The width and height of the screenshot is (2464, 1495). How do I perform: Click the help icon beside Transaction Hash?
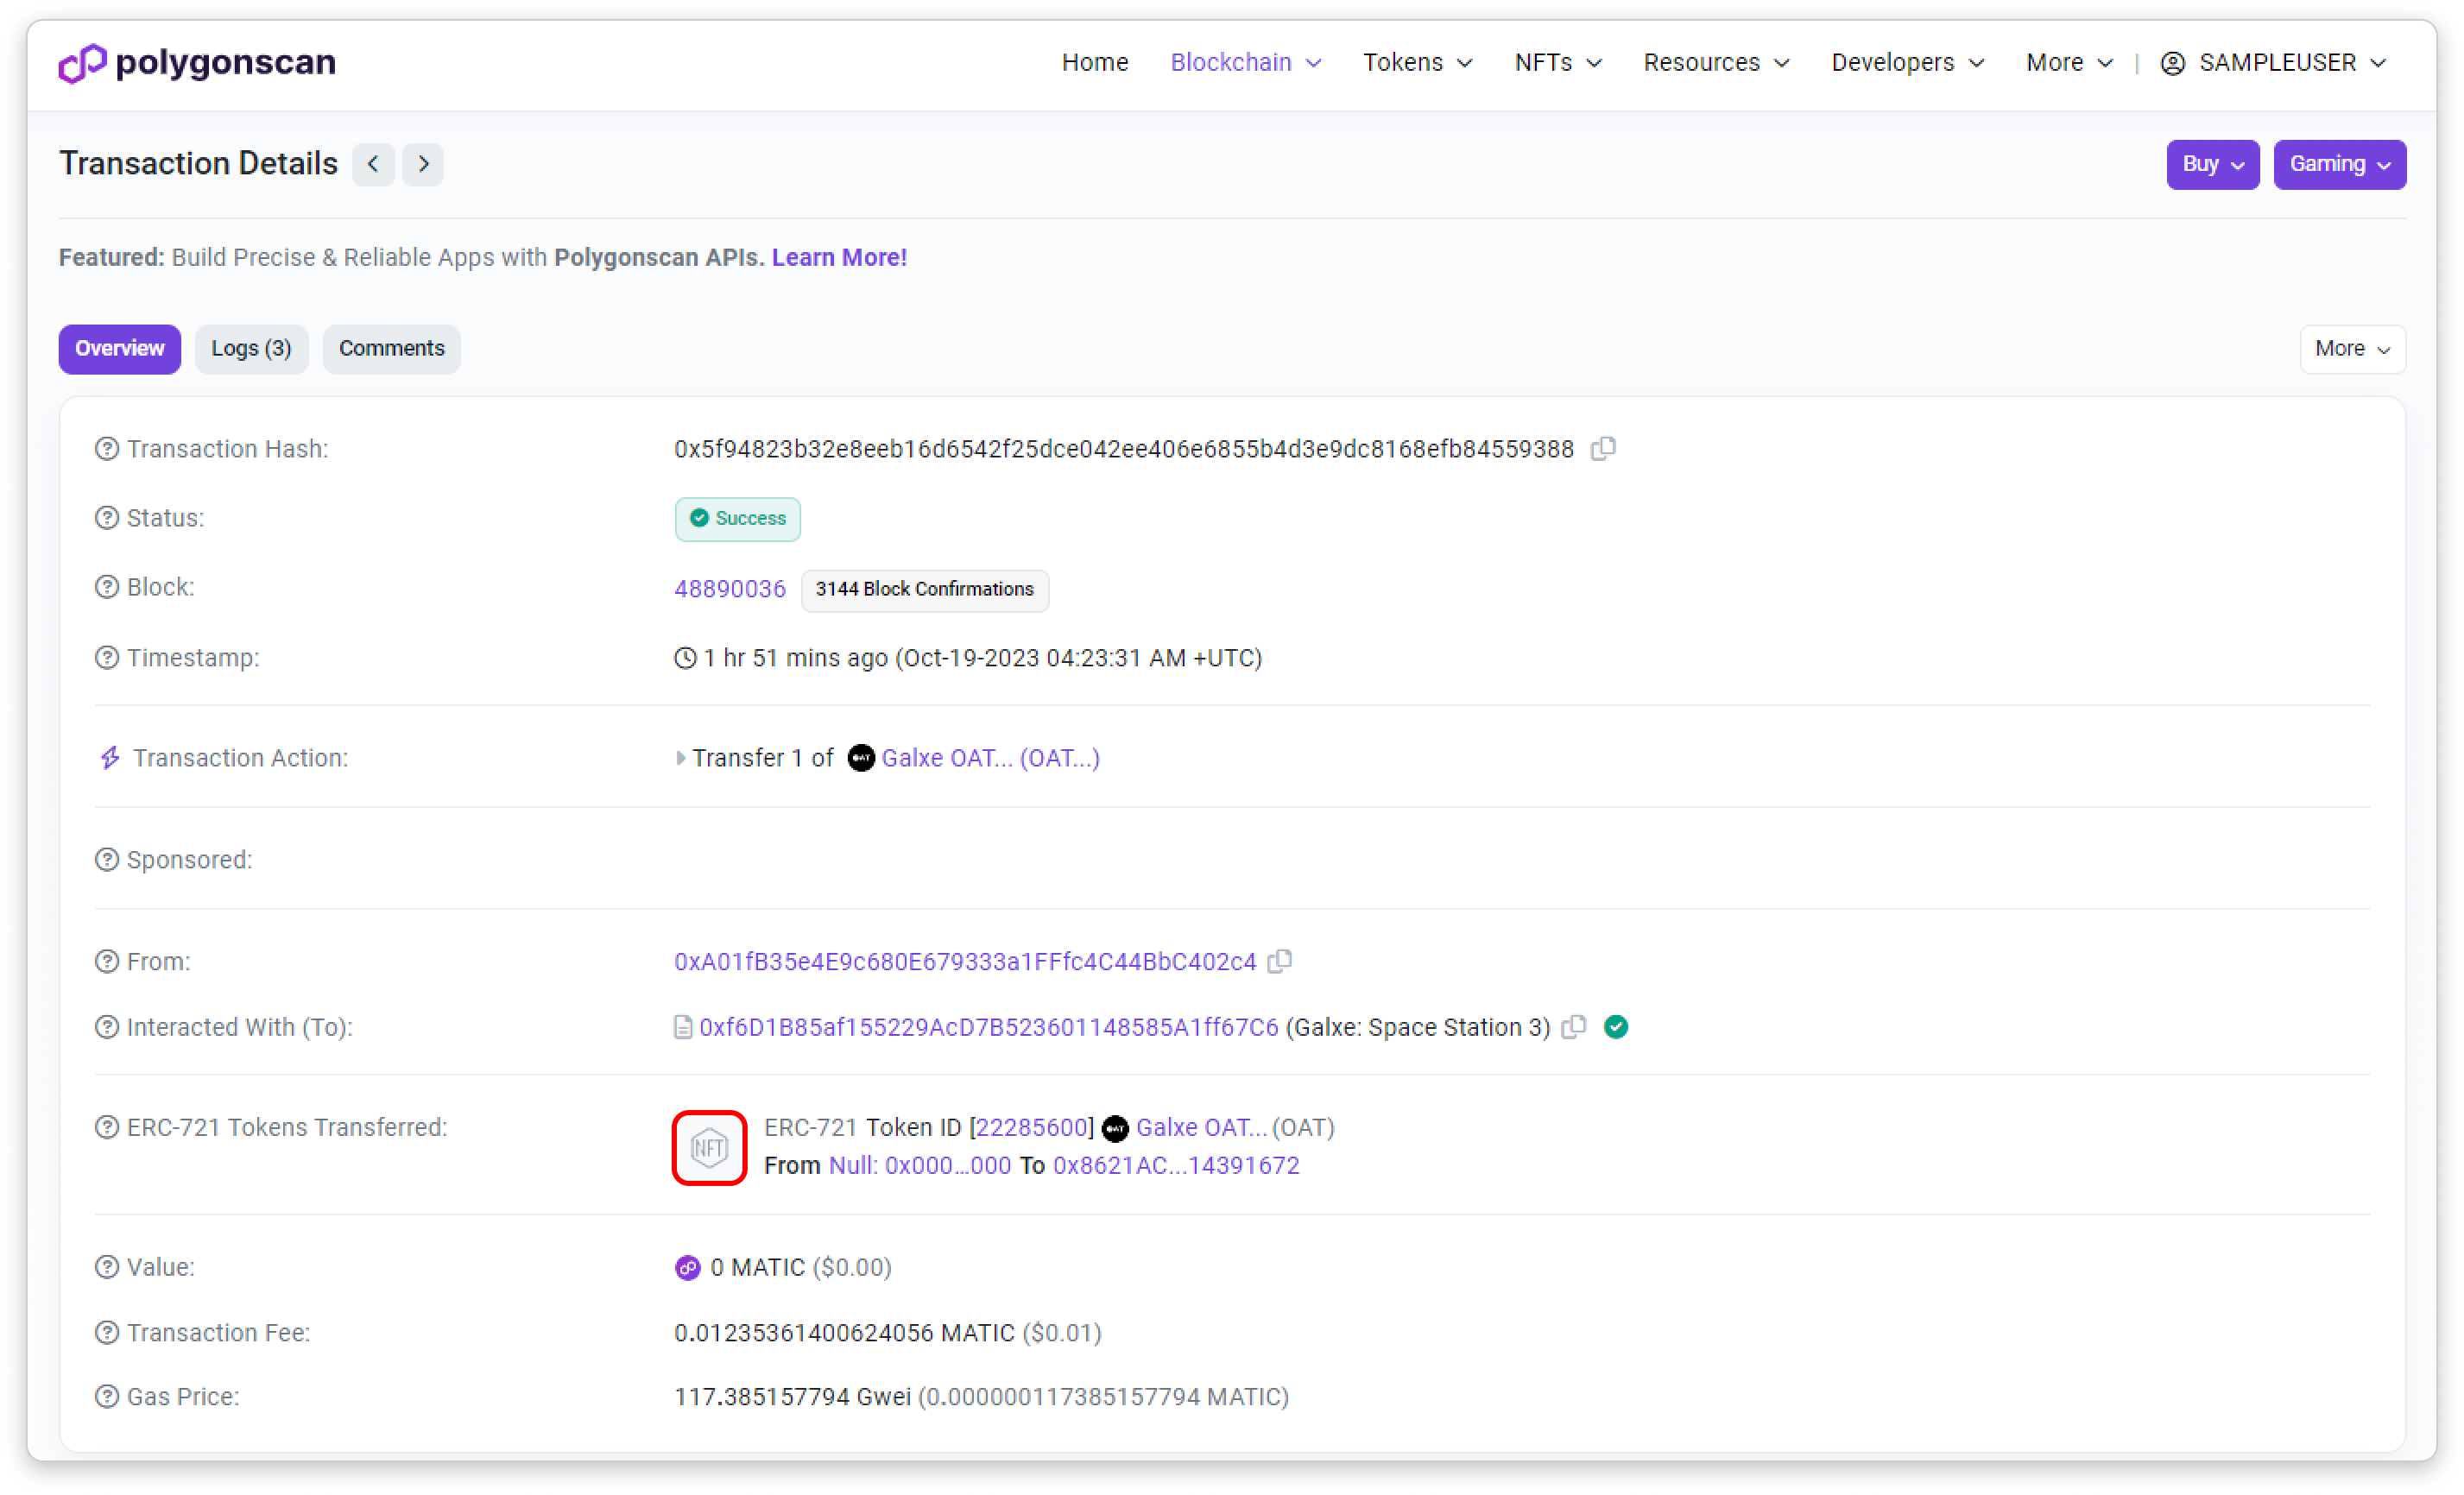[x=107, y=449]
